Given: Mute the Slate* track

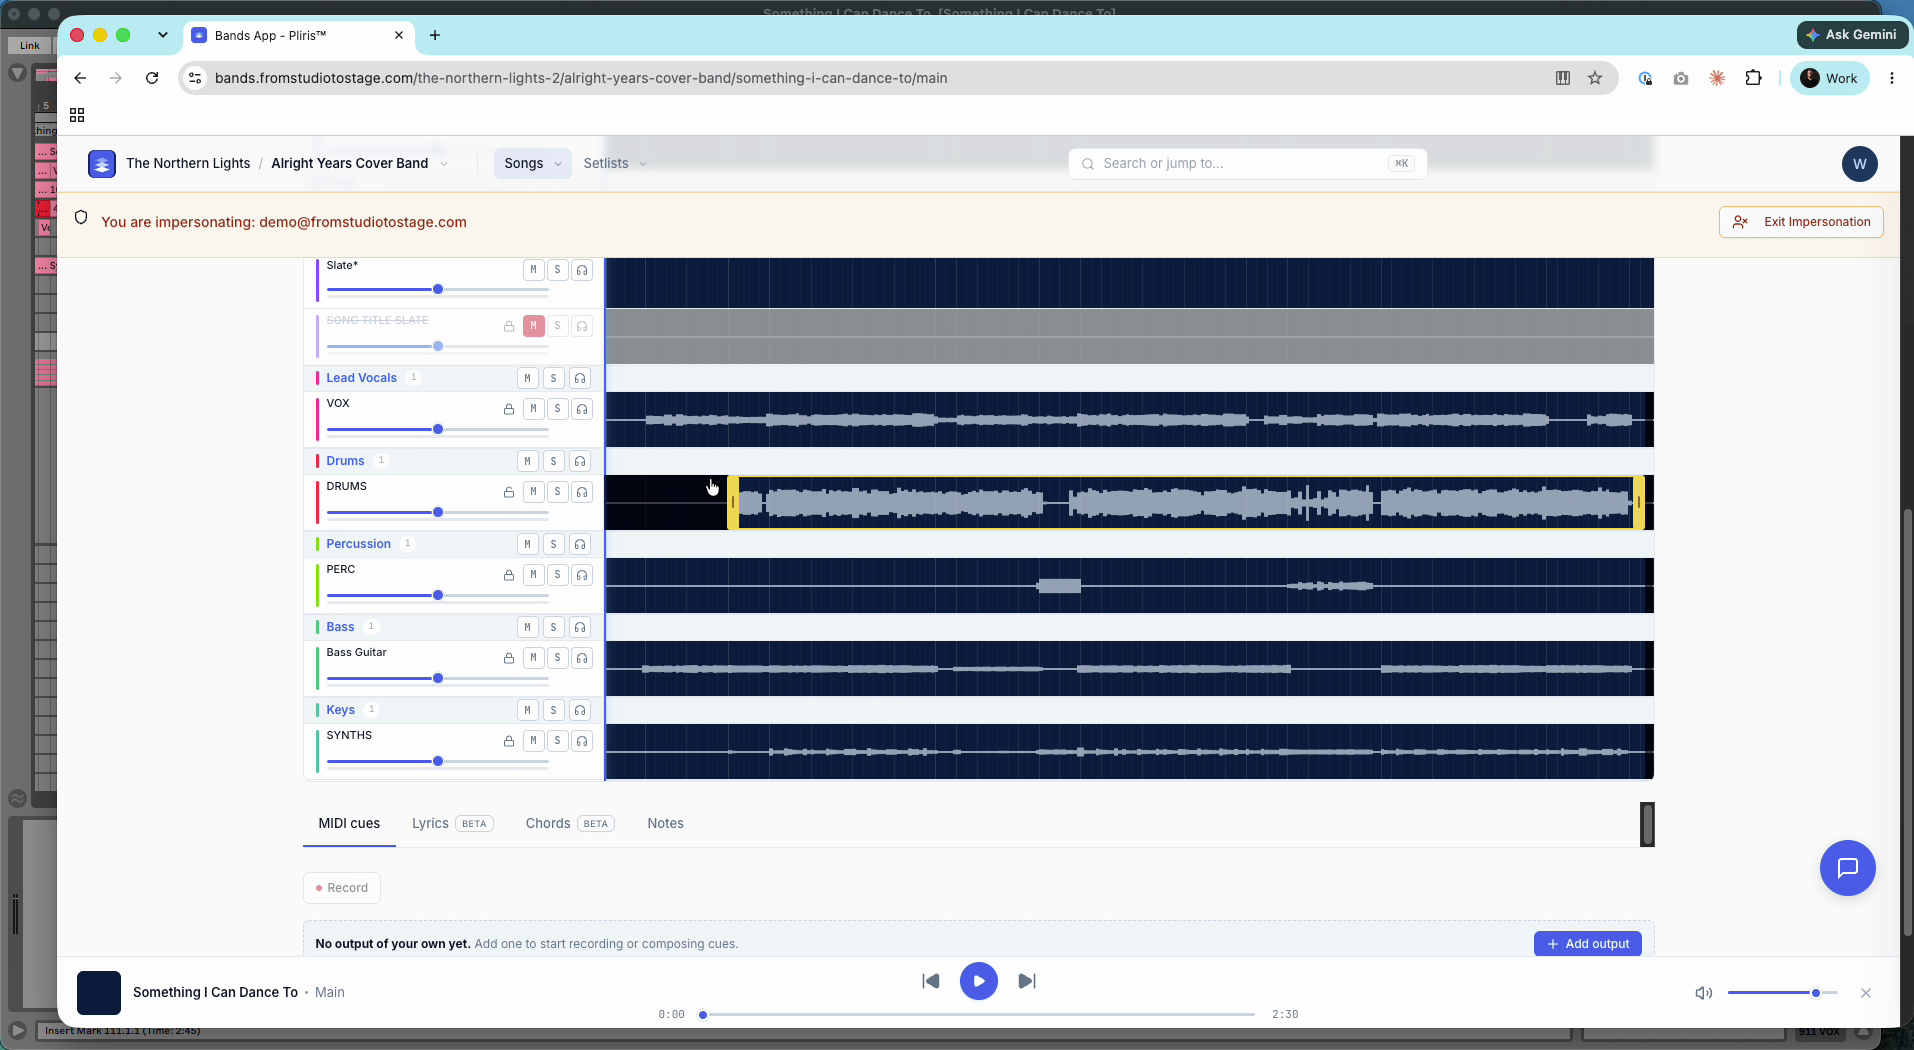Looking at the screenshot, I should [534, 270].
